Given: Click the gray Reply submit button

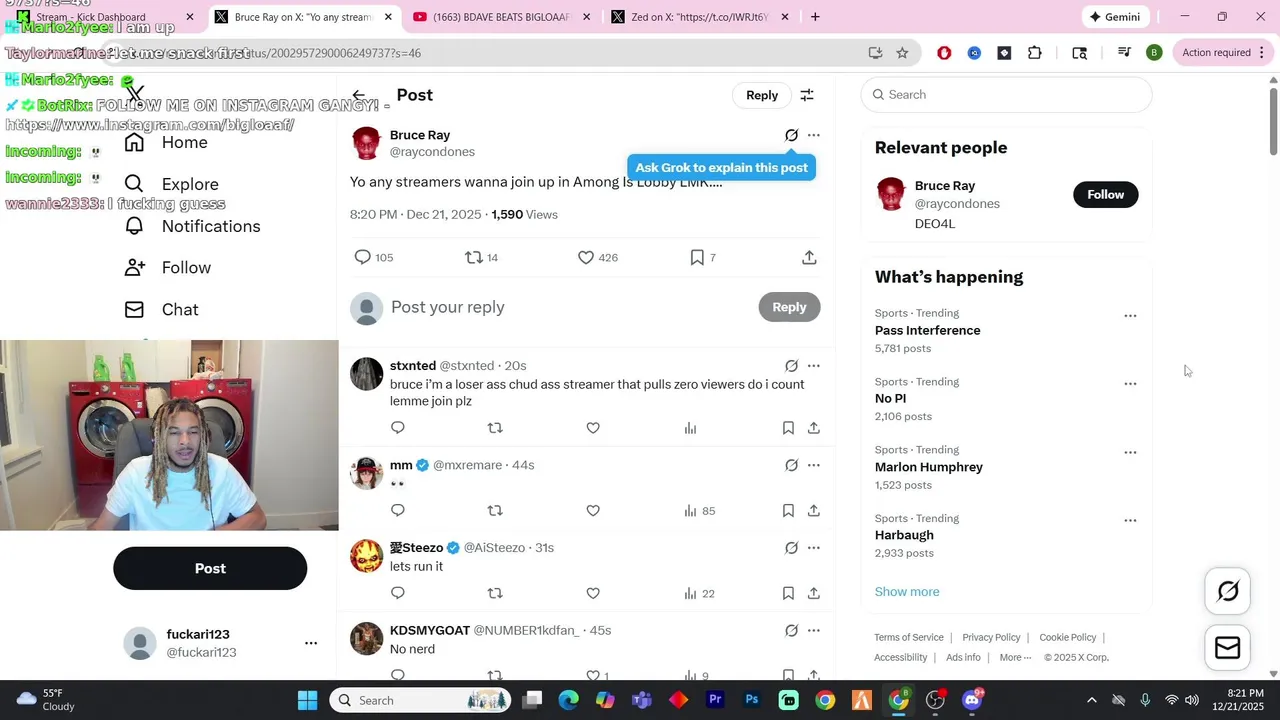Looking at the screenshot, I should 789,307.
